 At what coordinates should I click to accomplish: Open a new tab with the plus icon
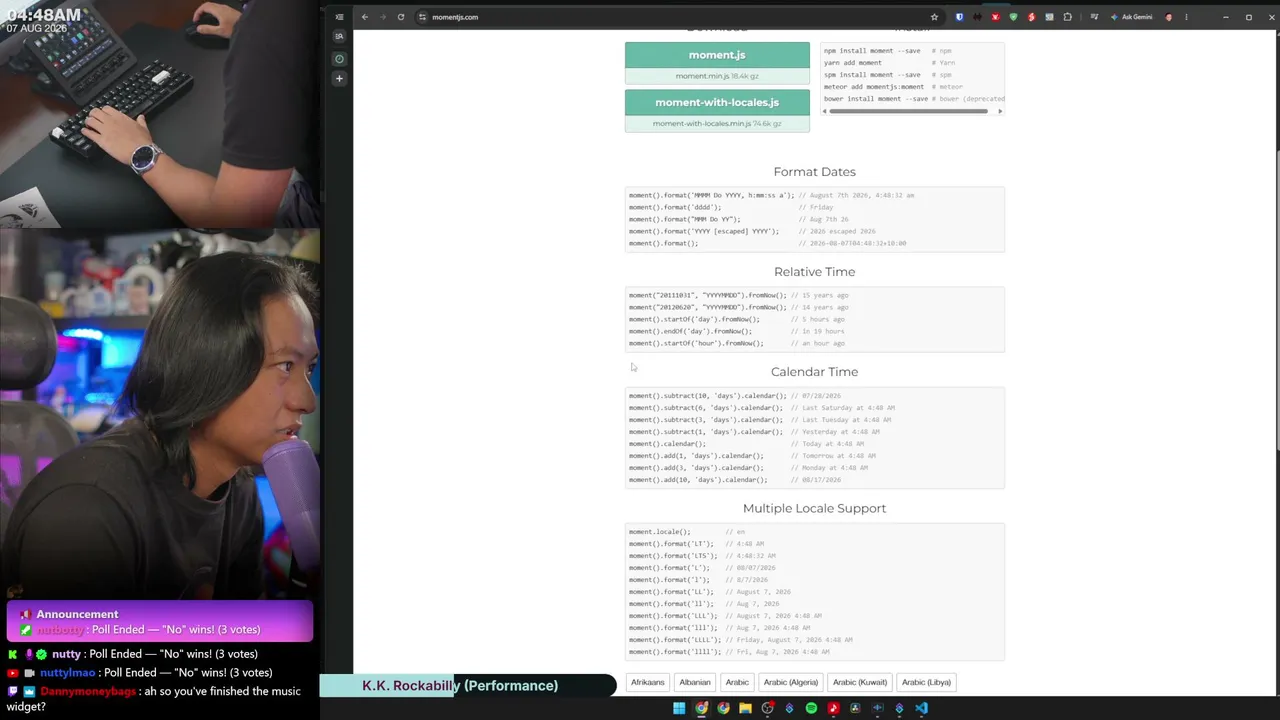pos(339,78)
